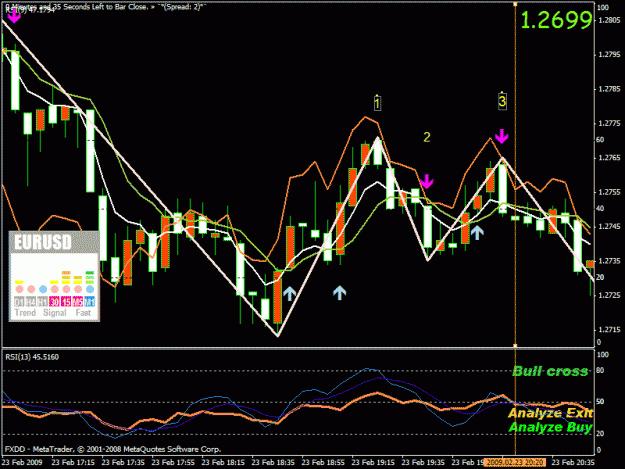
Task: Click the dot above the M5 timeframe box
Action: (x=78, y=289)
